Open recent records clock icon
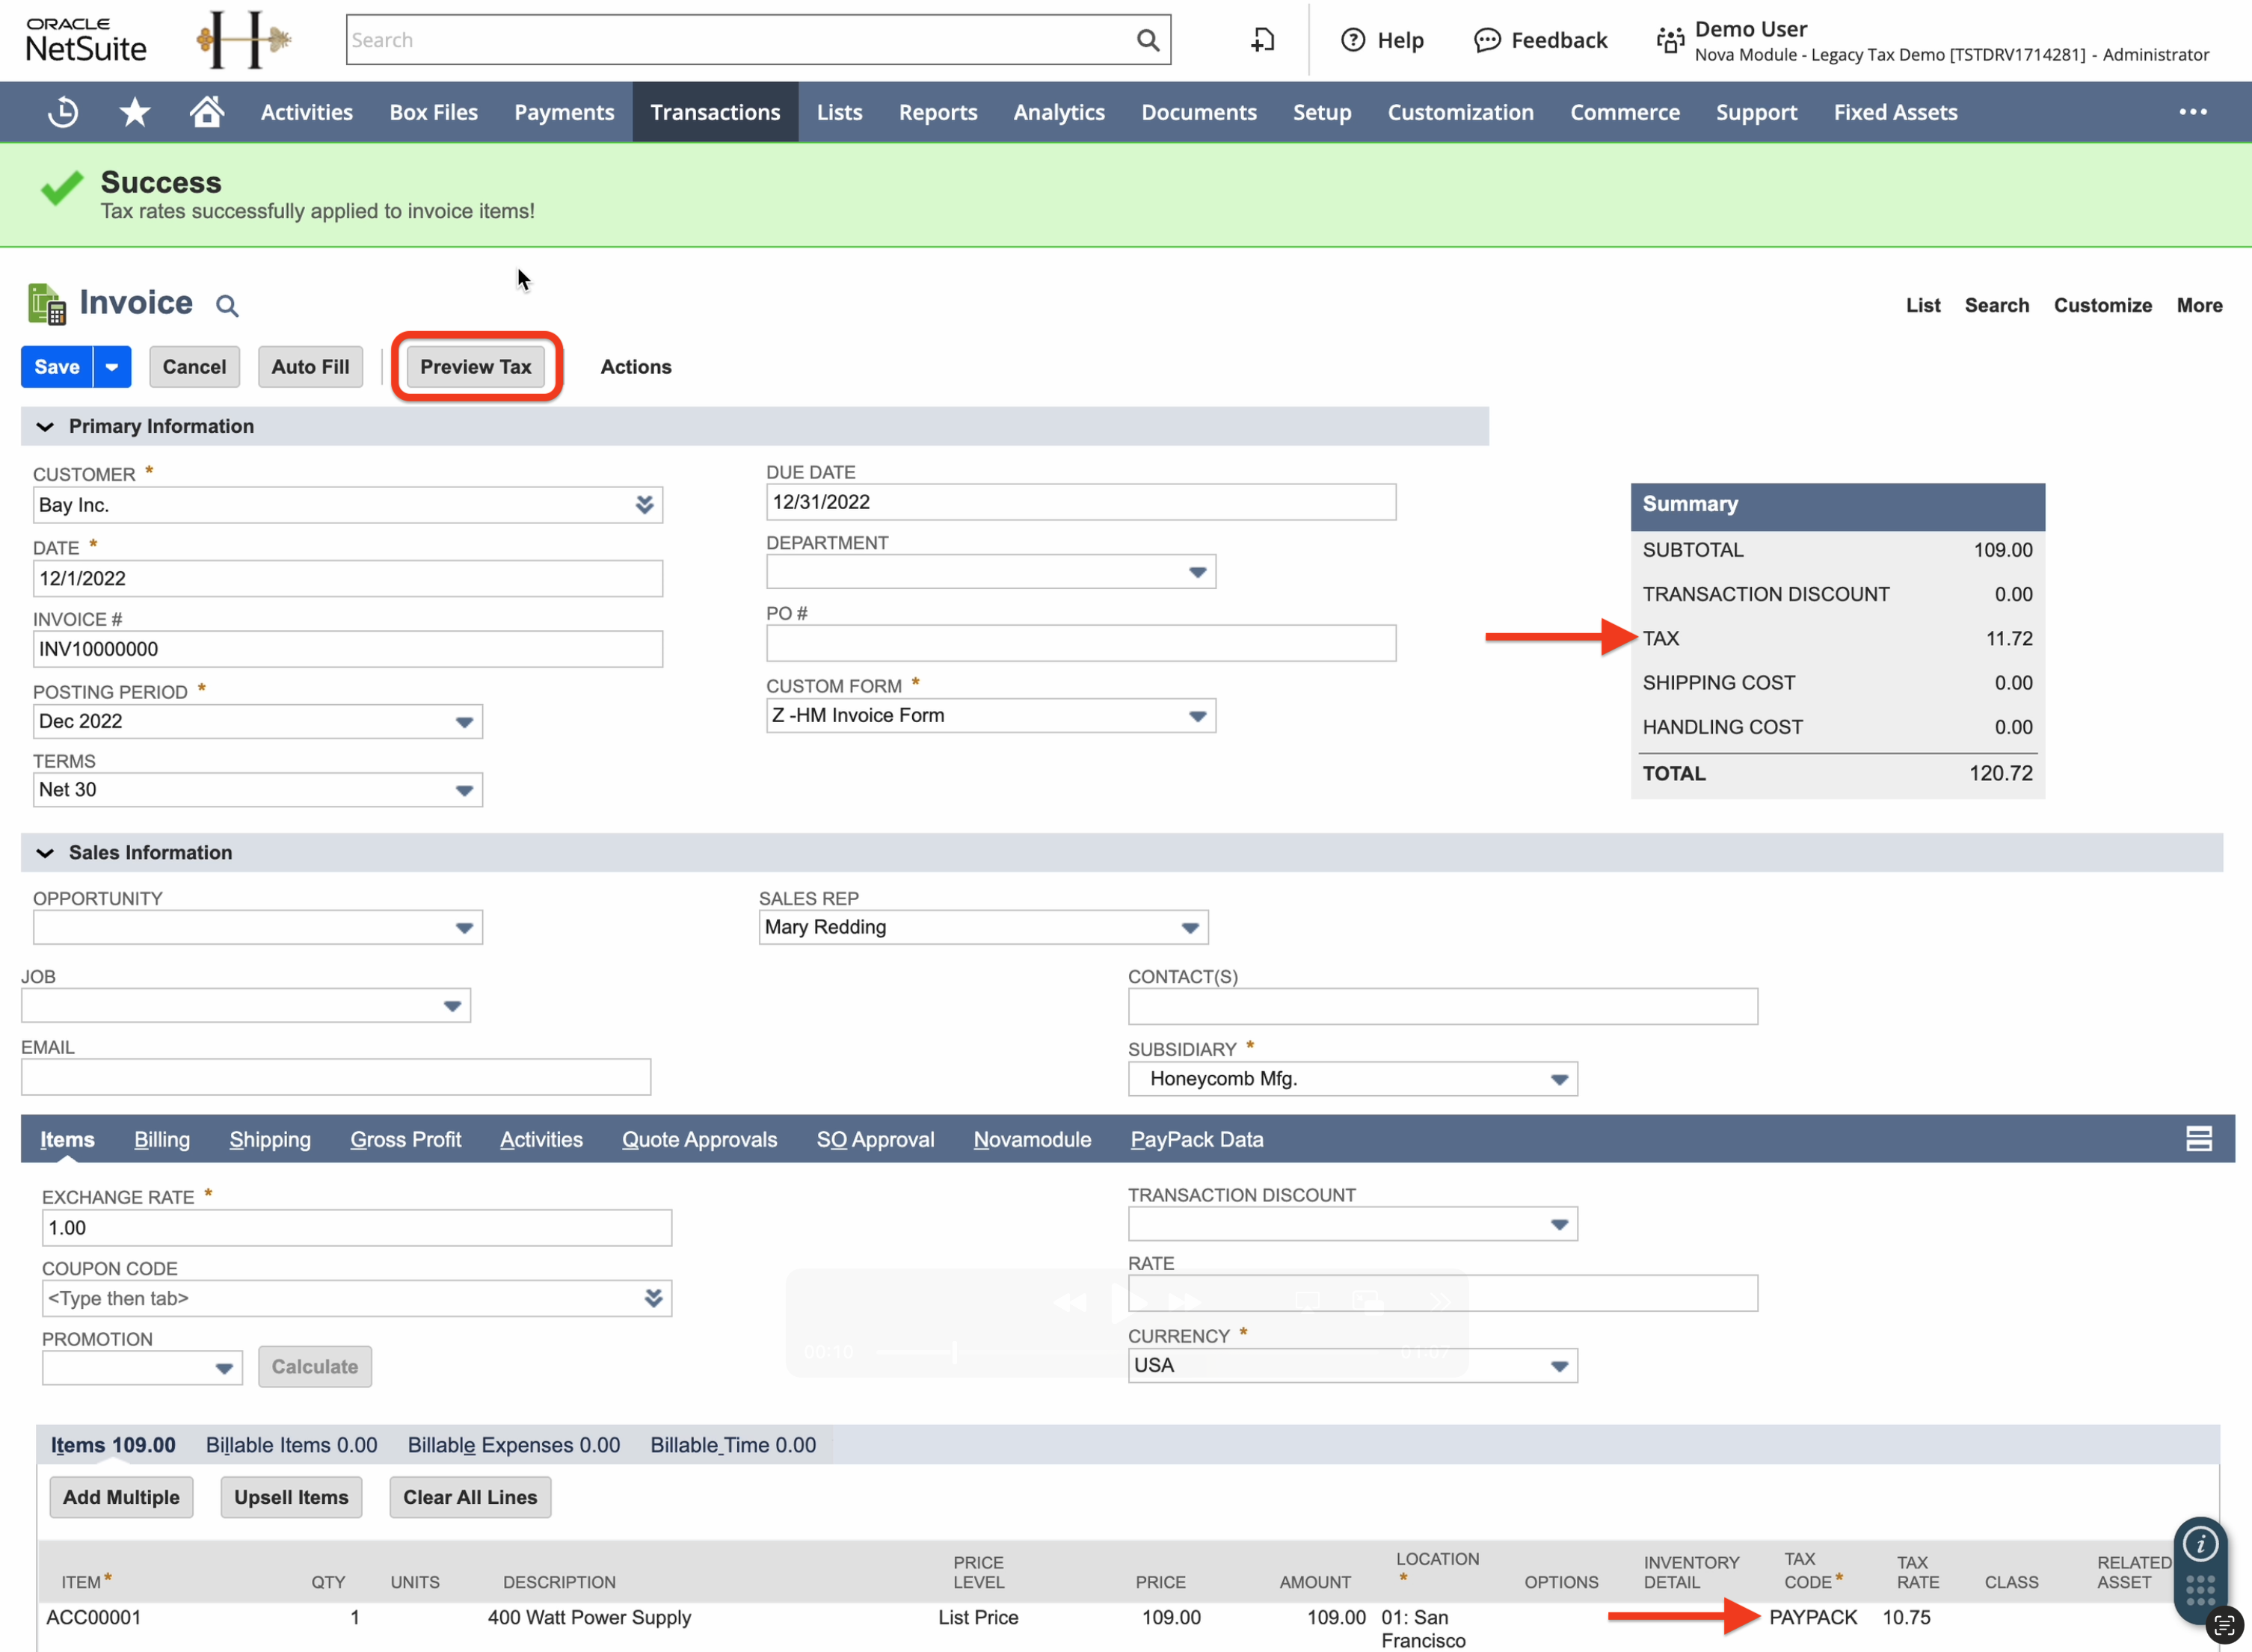This screenshot has width=2252, height=1652. tap(62, 112)
